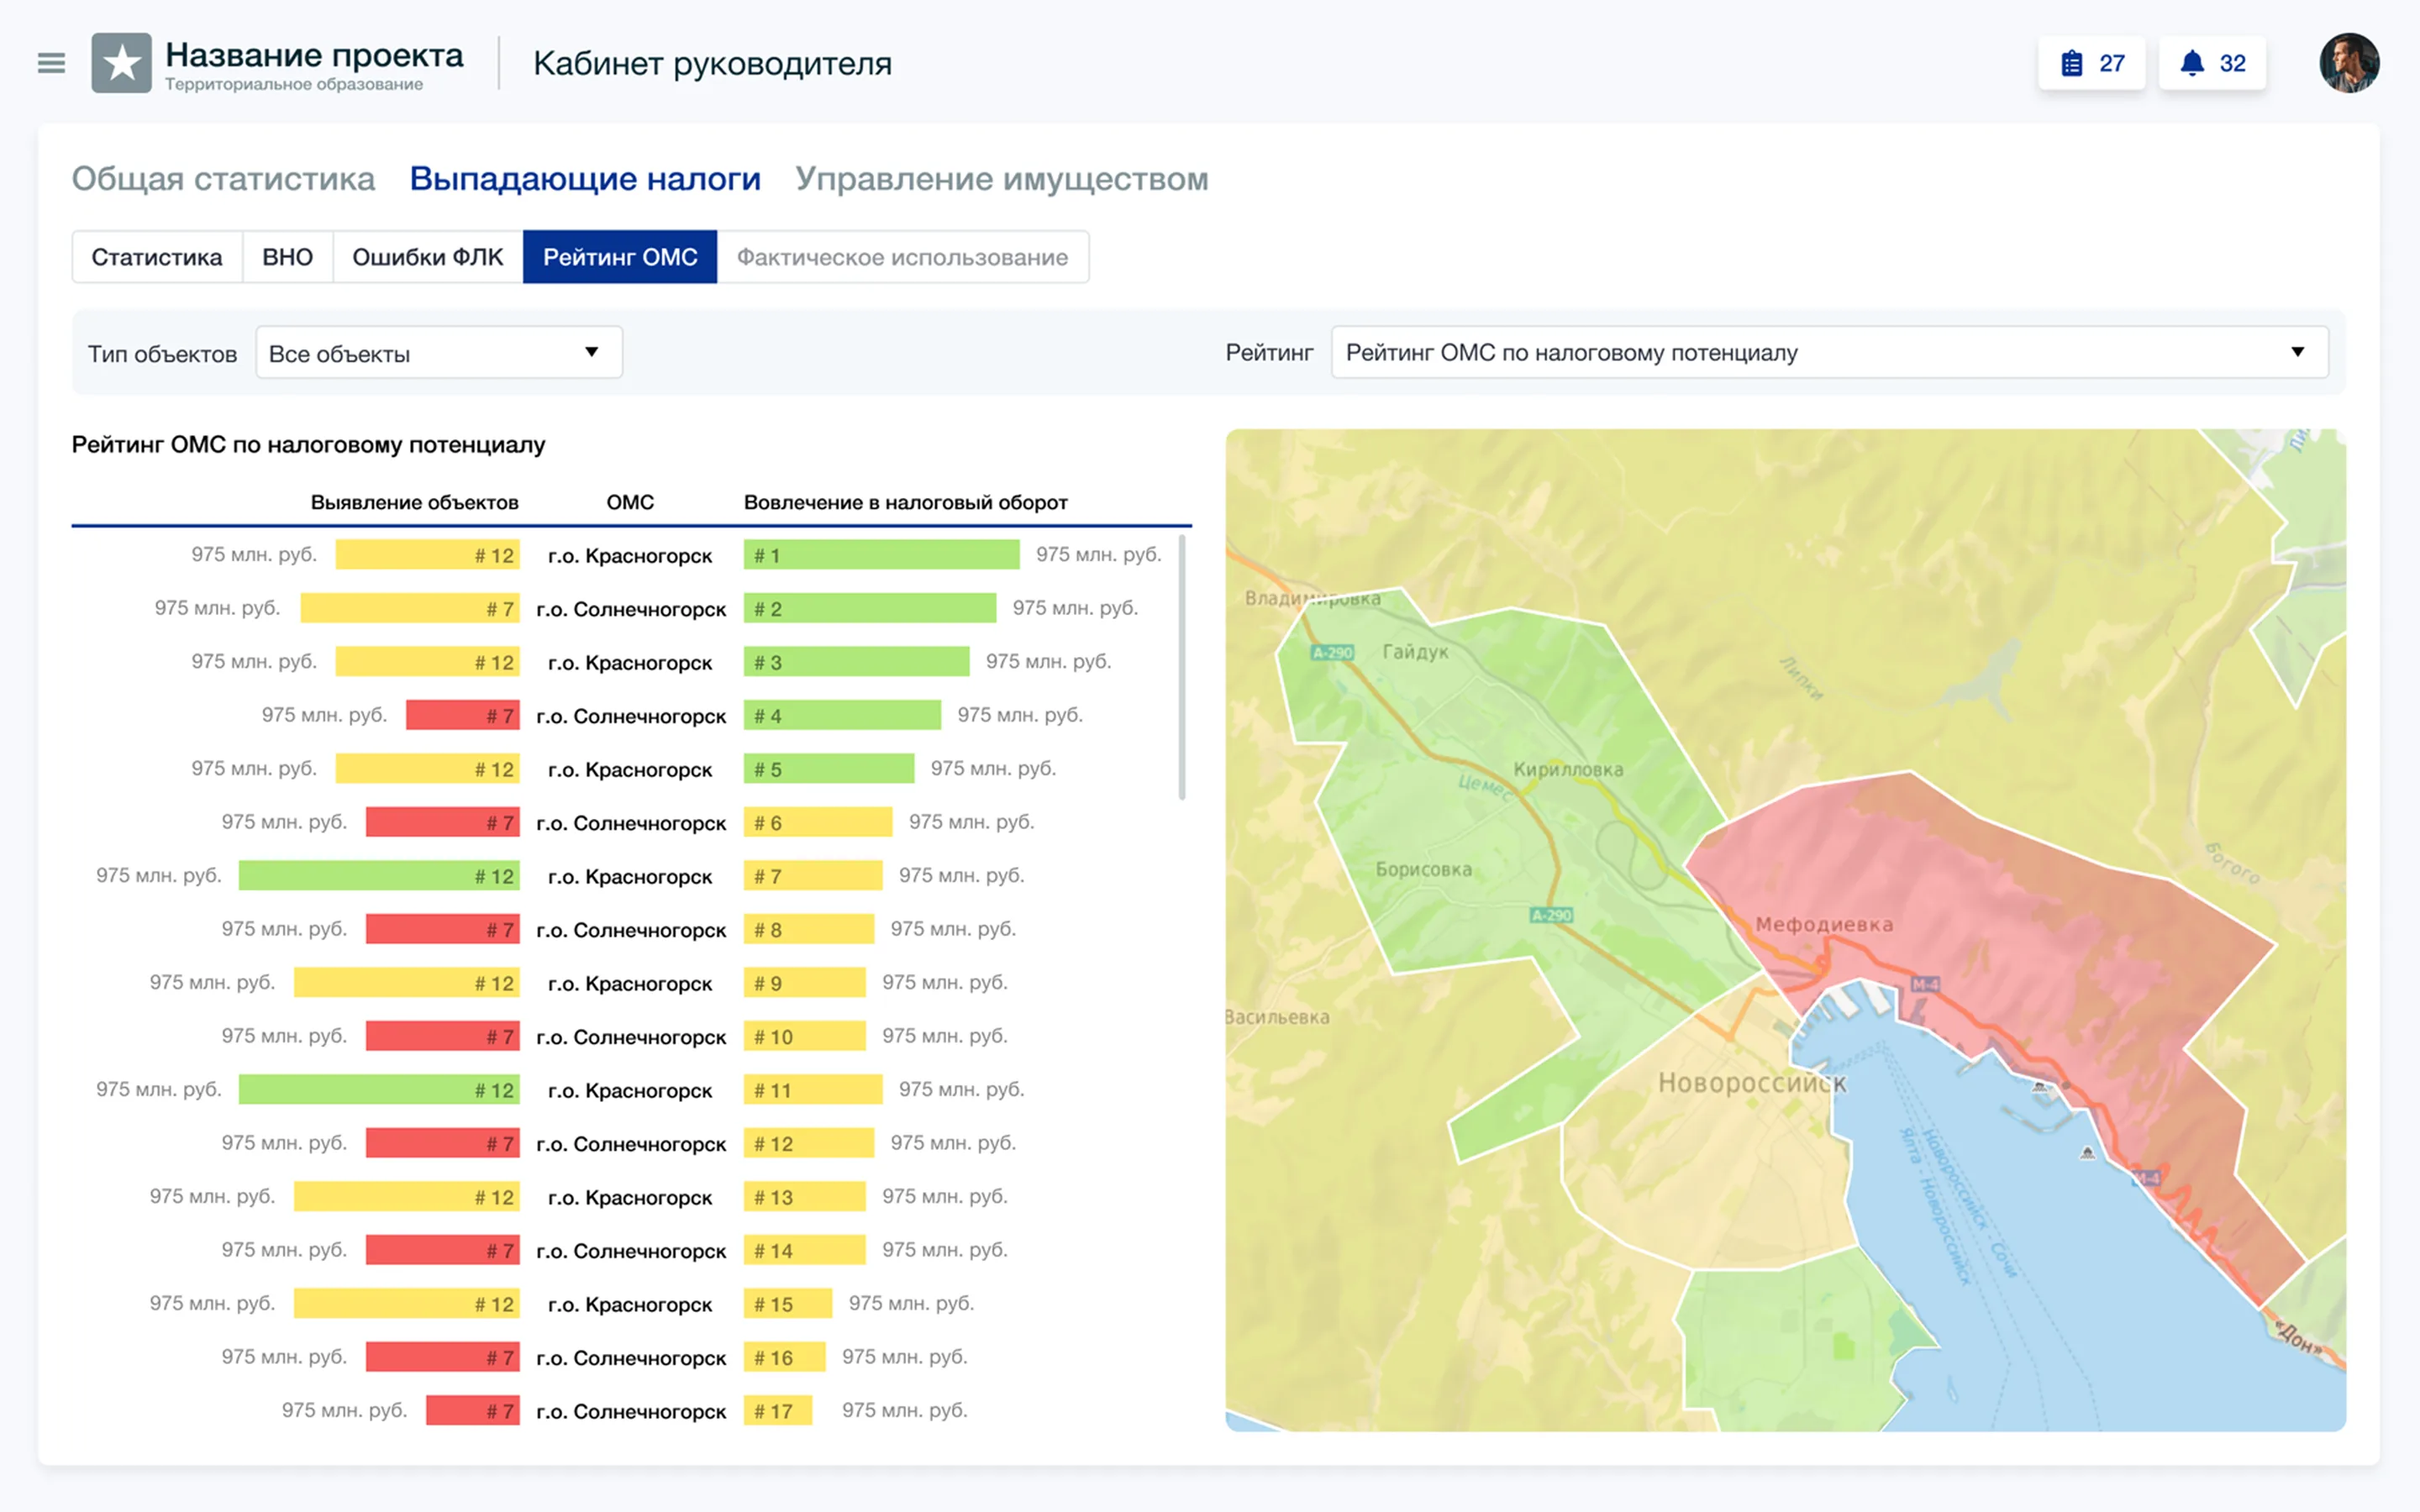Screen dimensions: 2420x1512
Task: Open the user profile avatar
Action: tap(2349, 63)
